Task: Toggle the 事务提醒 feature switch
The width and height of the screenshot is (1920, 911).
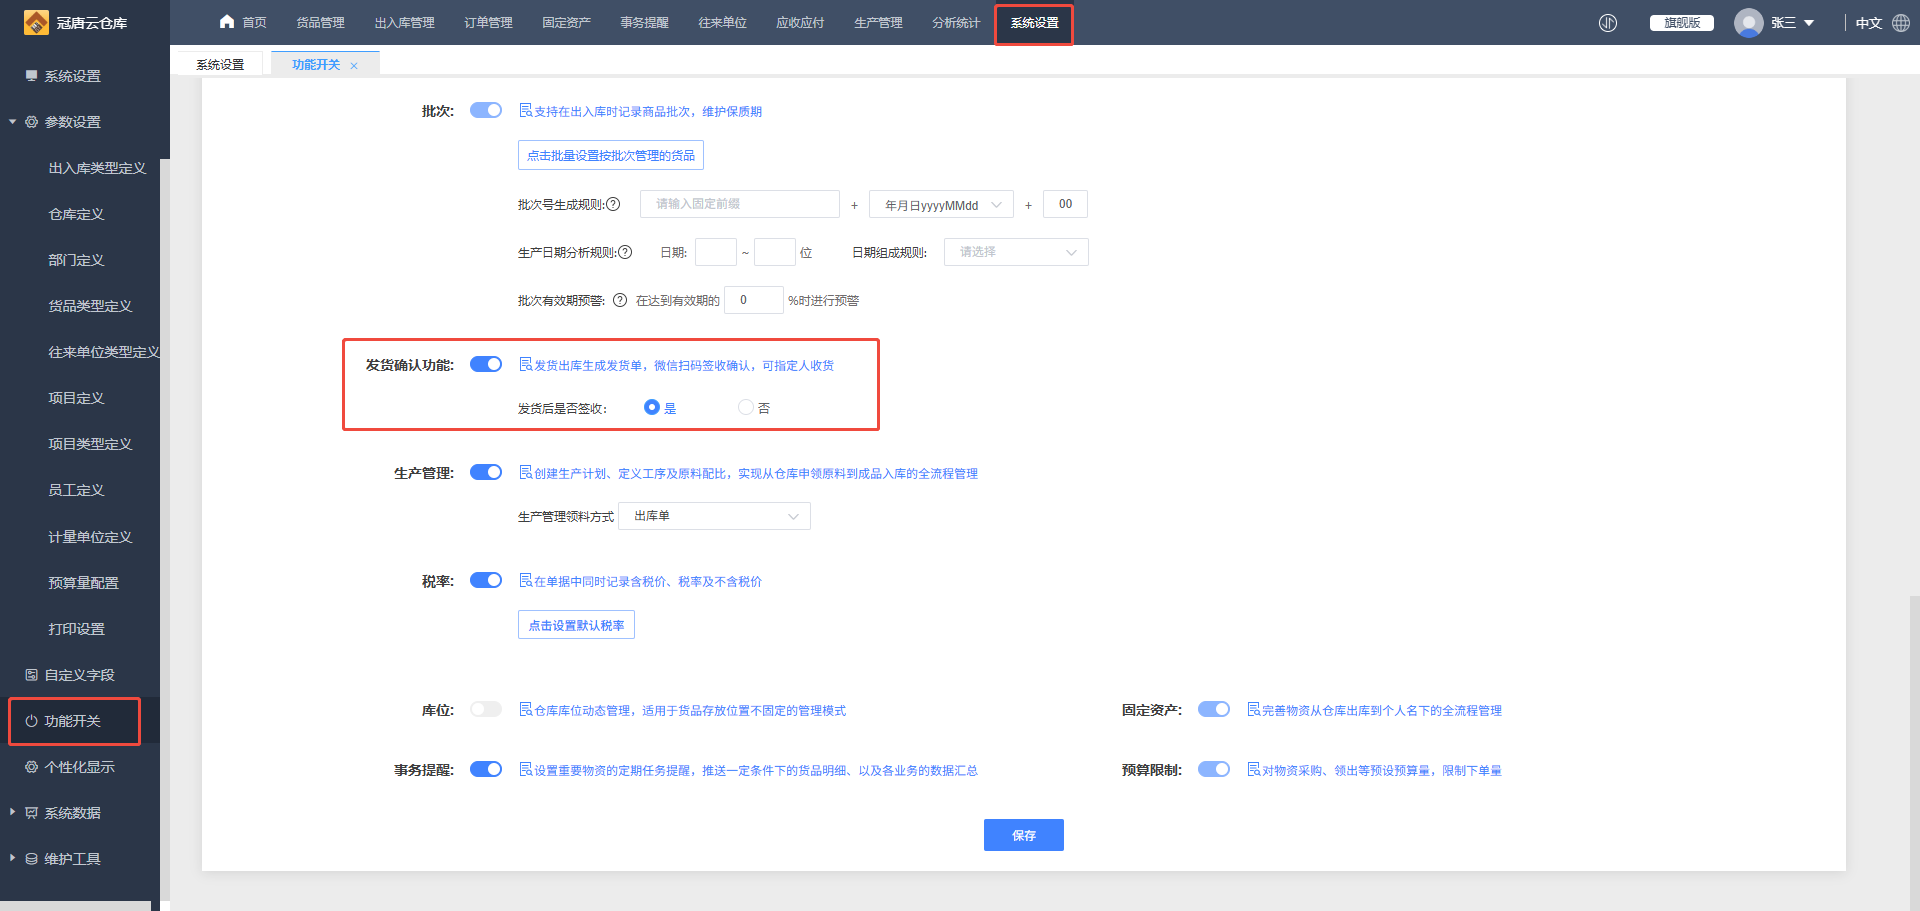Action: click(x=486, y=769)
